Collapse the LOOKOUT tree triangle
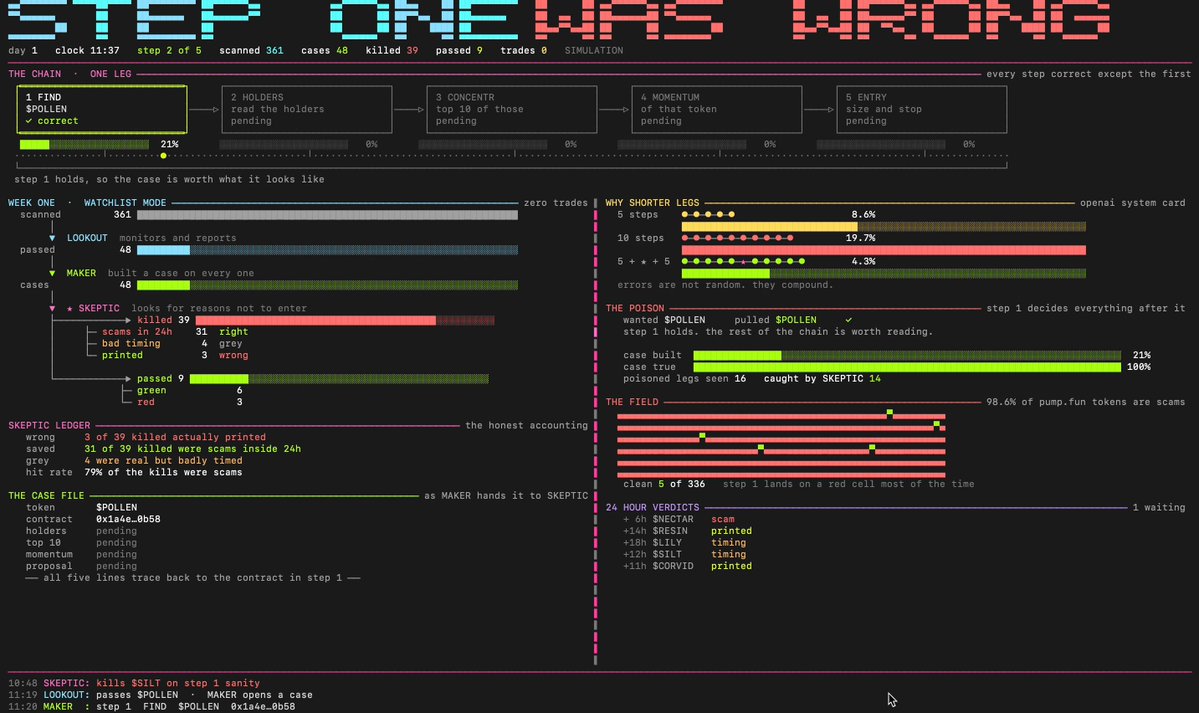The image size is (1199, 713). click(52, 238)
